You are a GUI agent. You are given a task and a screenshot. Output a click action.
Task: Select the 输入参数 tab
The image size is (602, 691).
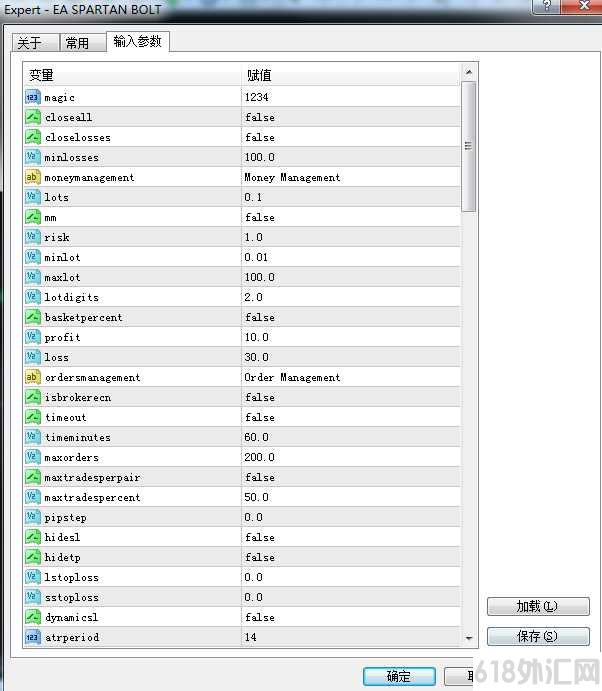137,41
